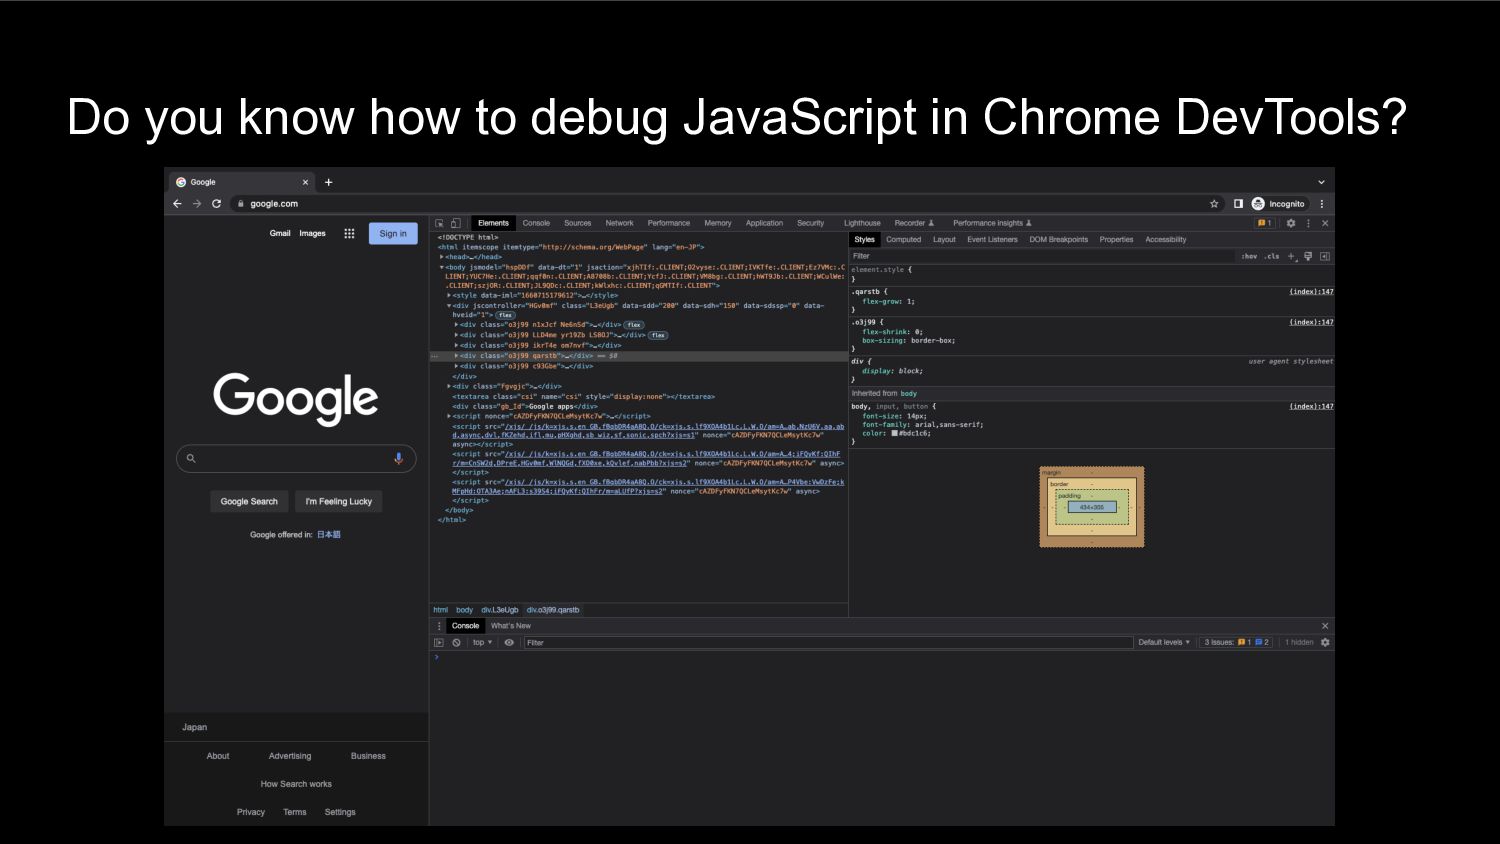The width and height of the screenshot is (1500, 844).
Task: Toggle the .cls element classes button
Action: pyautogui.click(x=1272, y=256)
